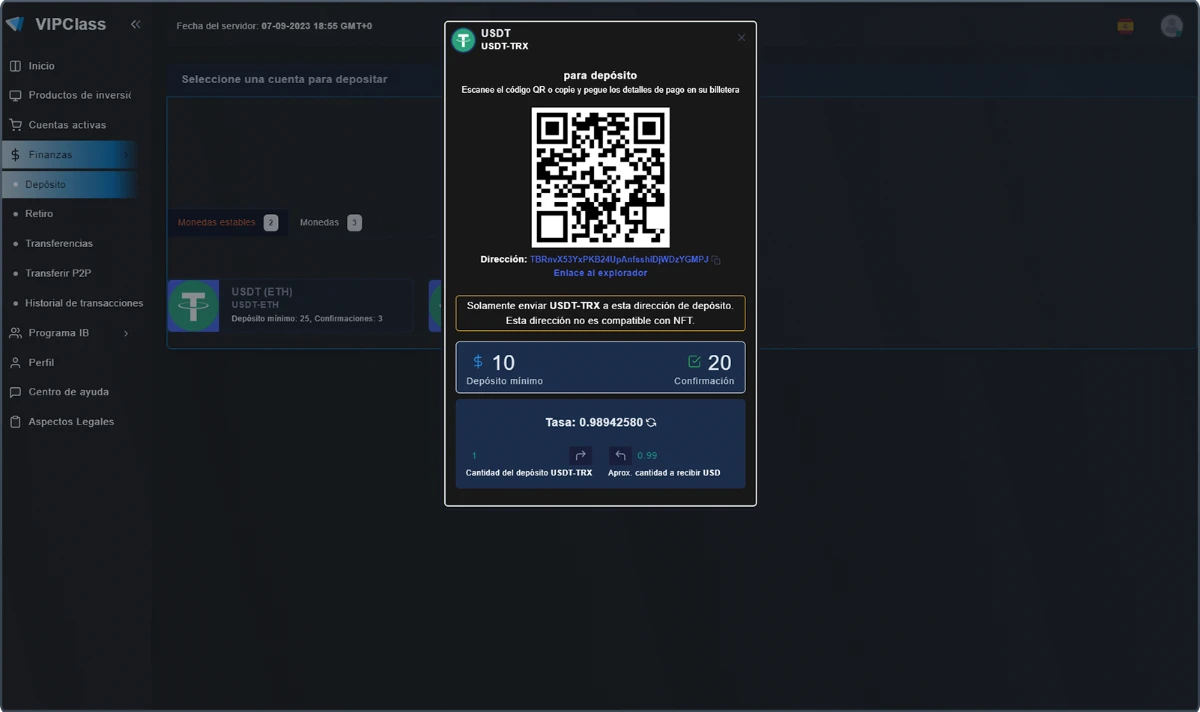
Task: Expand the Programa IB submenu chevron
Action: (126, 333)
